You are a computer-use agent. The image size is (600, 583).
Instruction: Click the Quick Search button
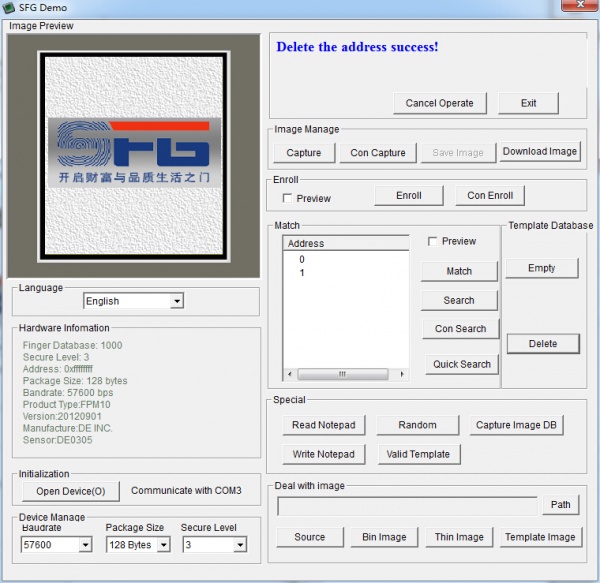click(461, 364)
